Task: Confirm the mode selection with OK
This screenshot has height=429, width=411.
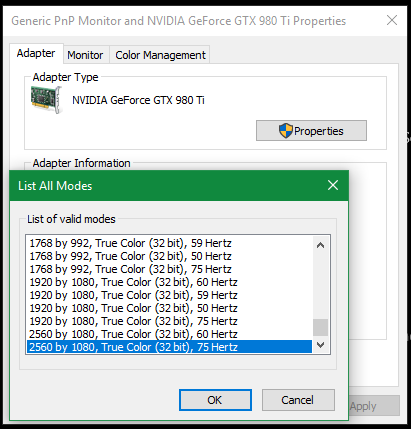Action: [215, 400]
